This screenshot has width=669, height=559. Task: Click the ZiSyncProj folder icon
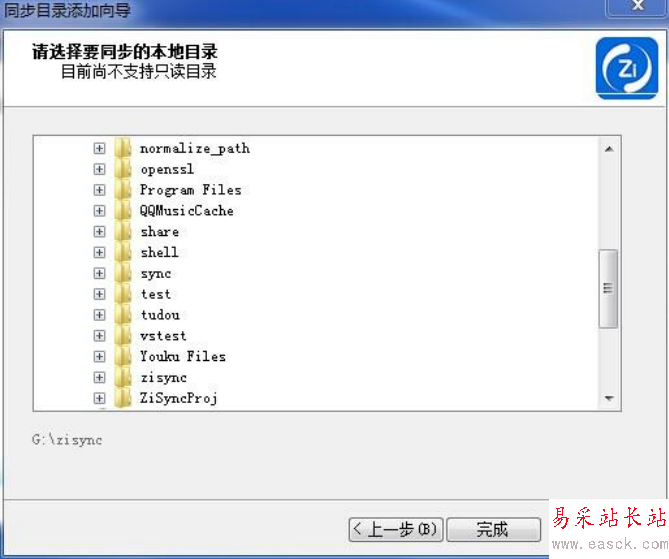pos(123,398)
